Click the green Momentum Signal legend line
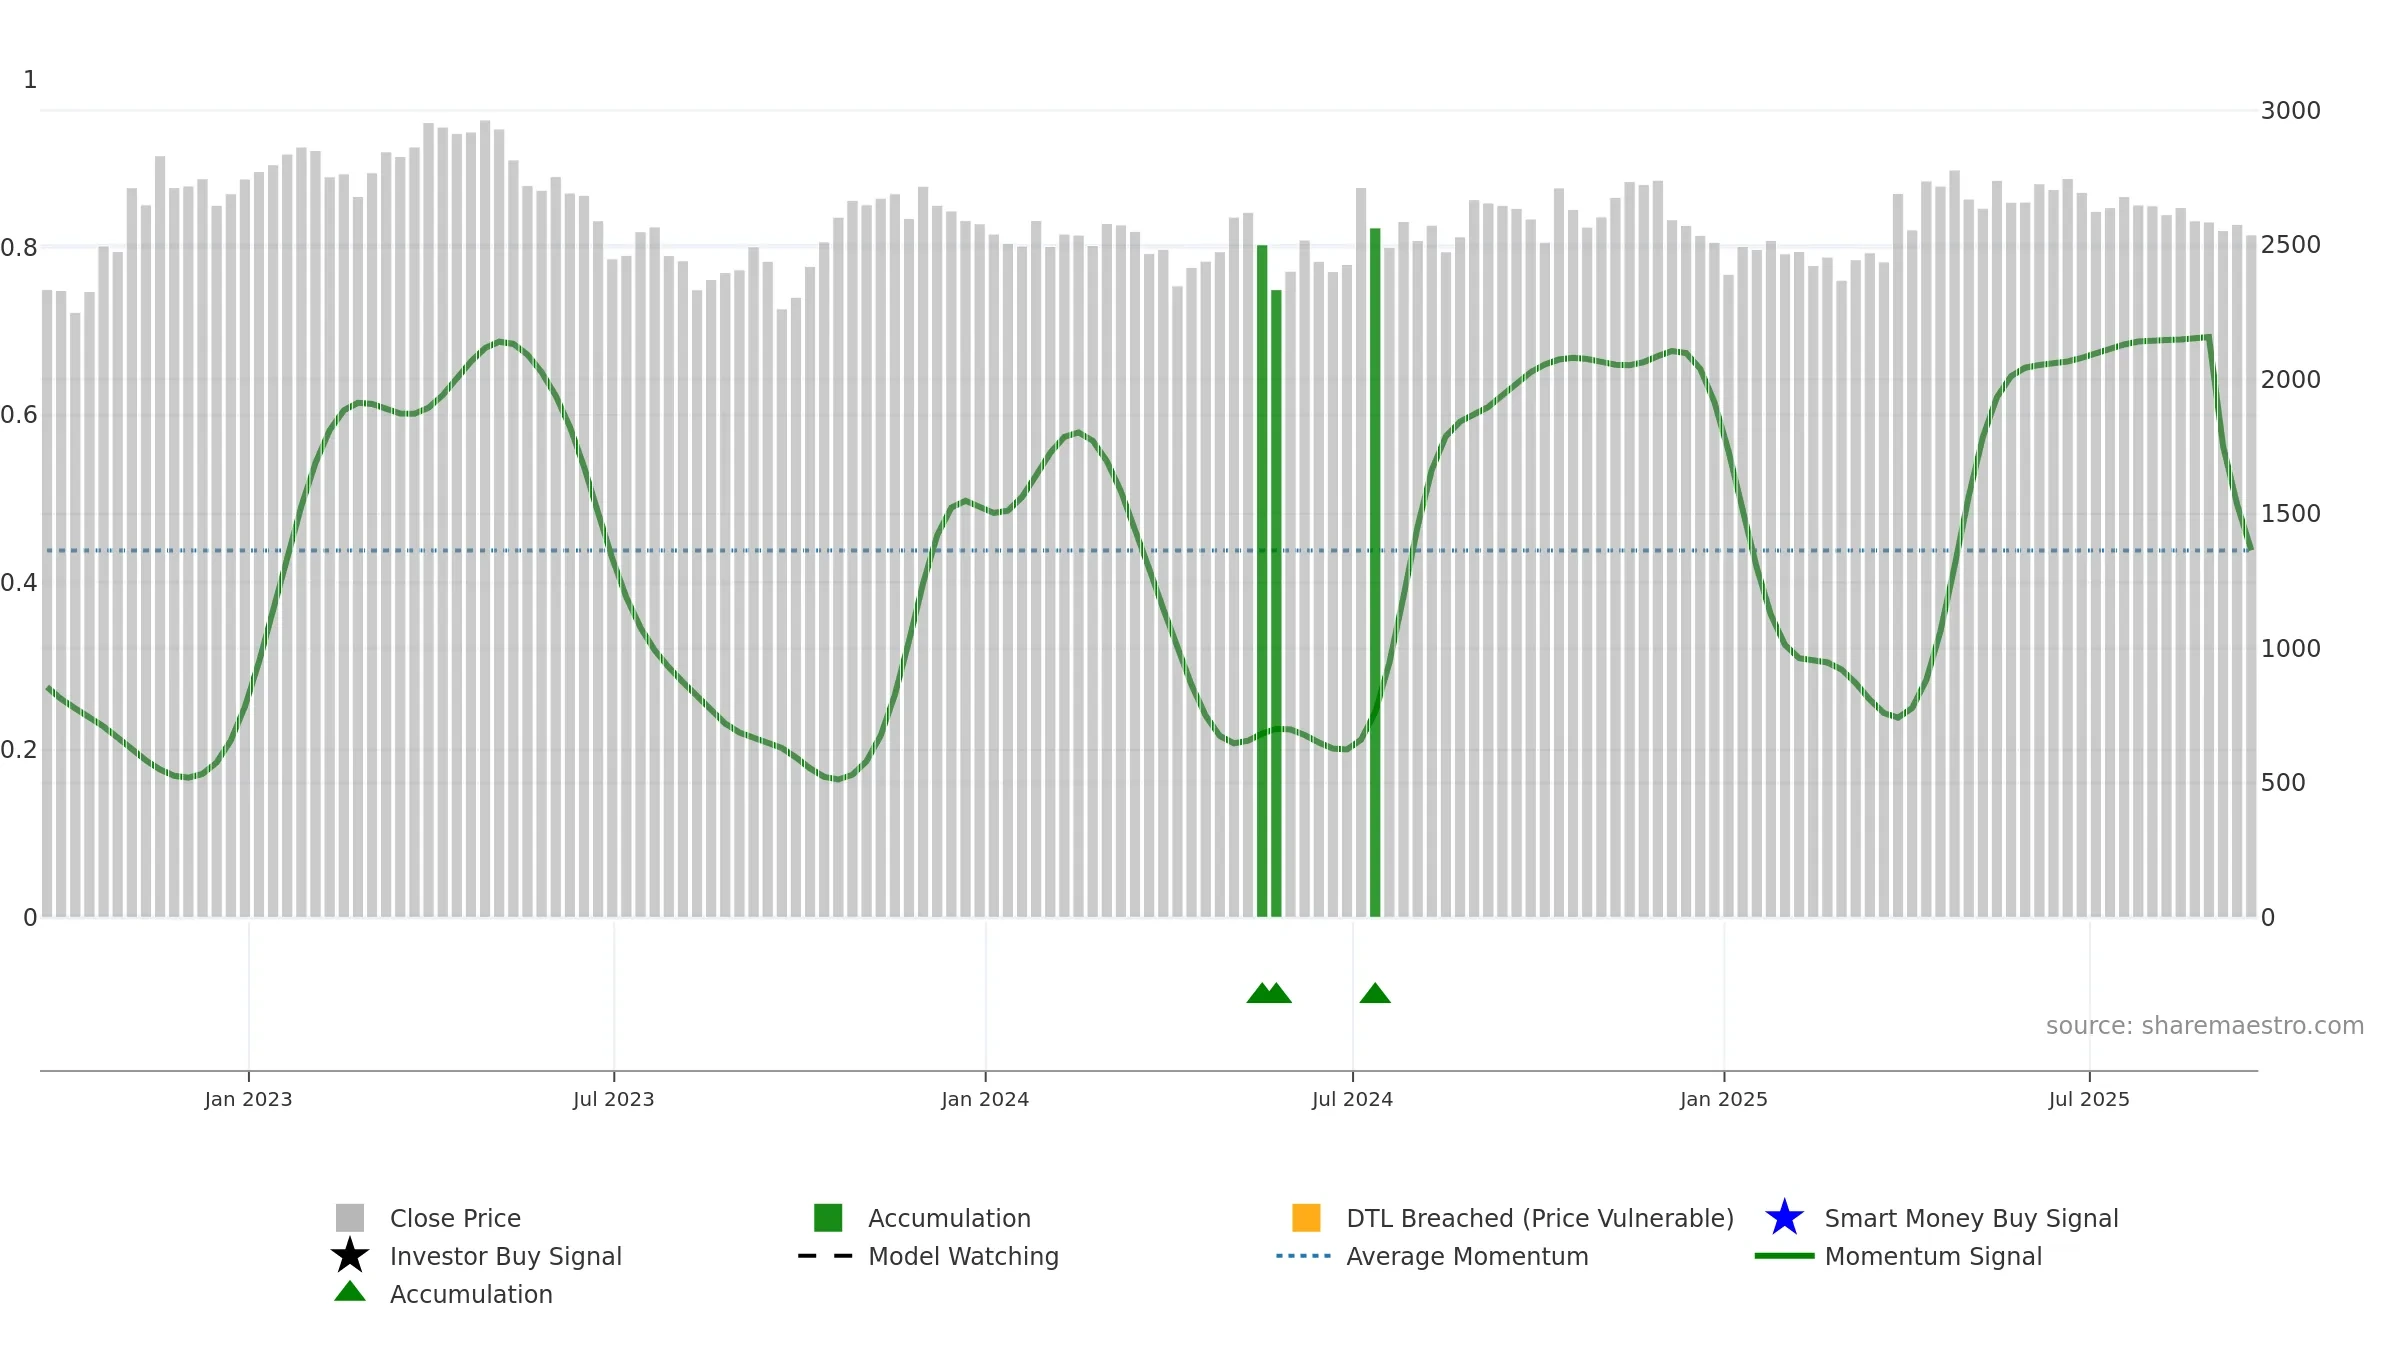Viewport: 2400px width, 1350px height. (1784, 1256)
